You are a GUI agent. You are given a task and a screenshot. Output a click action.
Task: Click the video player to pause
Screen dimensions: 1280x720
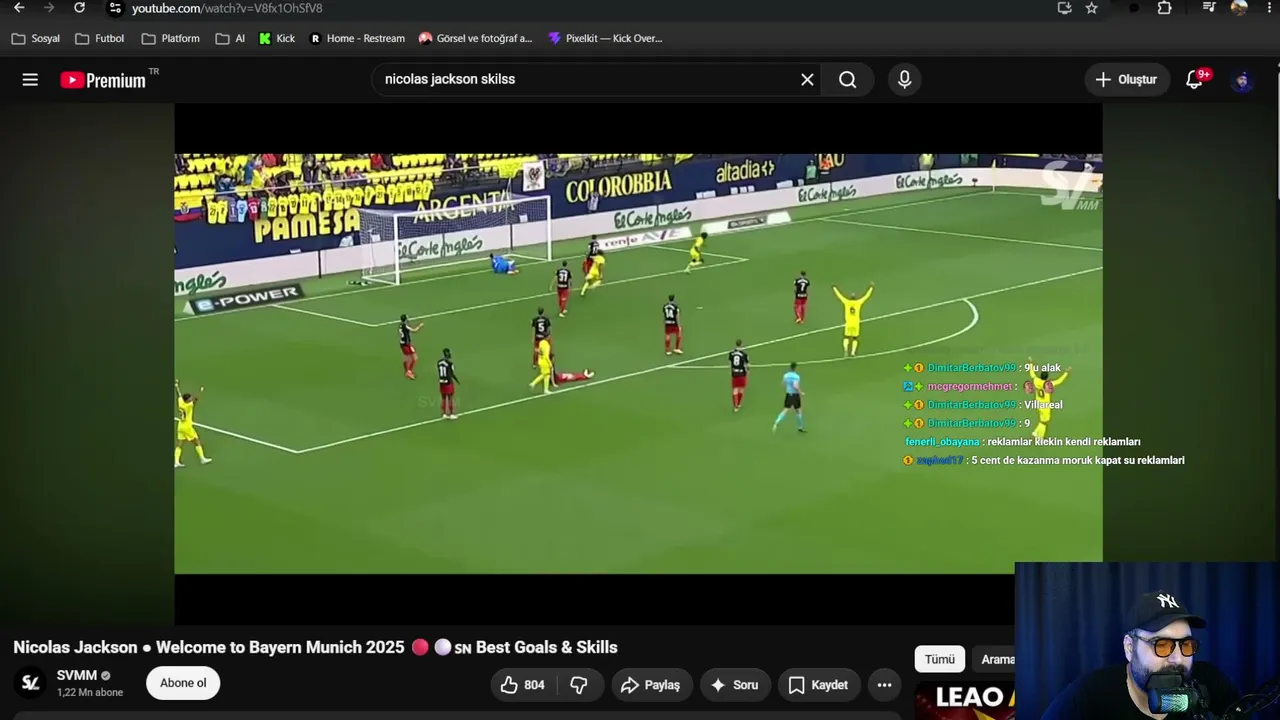pyautogui.click(x=638, y=364)
